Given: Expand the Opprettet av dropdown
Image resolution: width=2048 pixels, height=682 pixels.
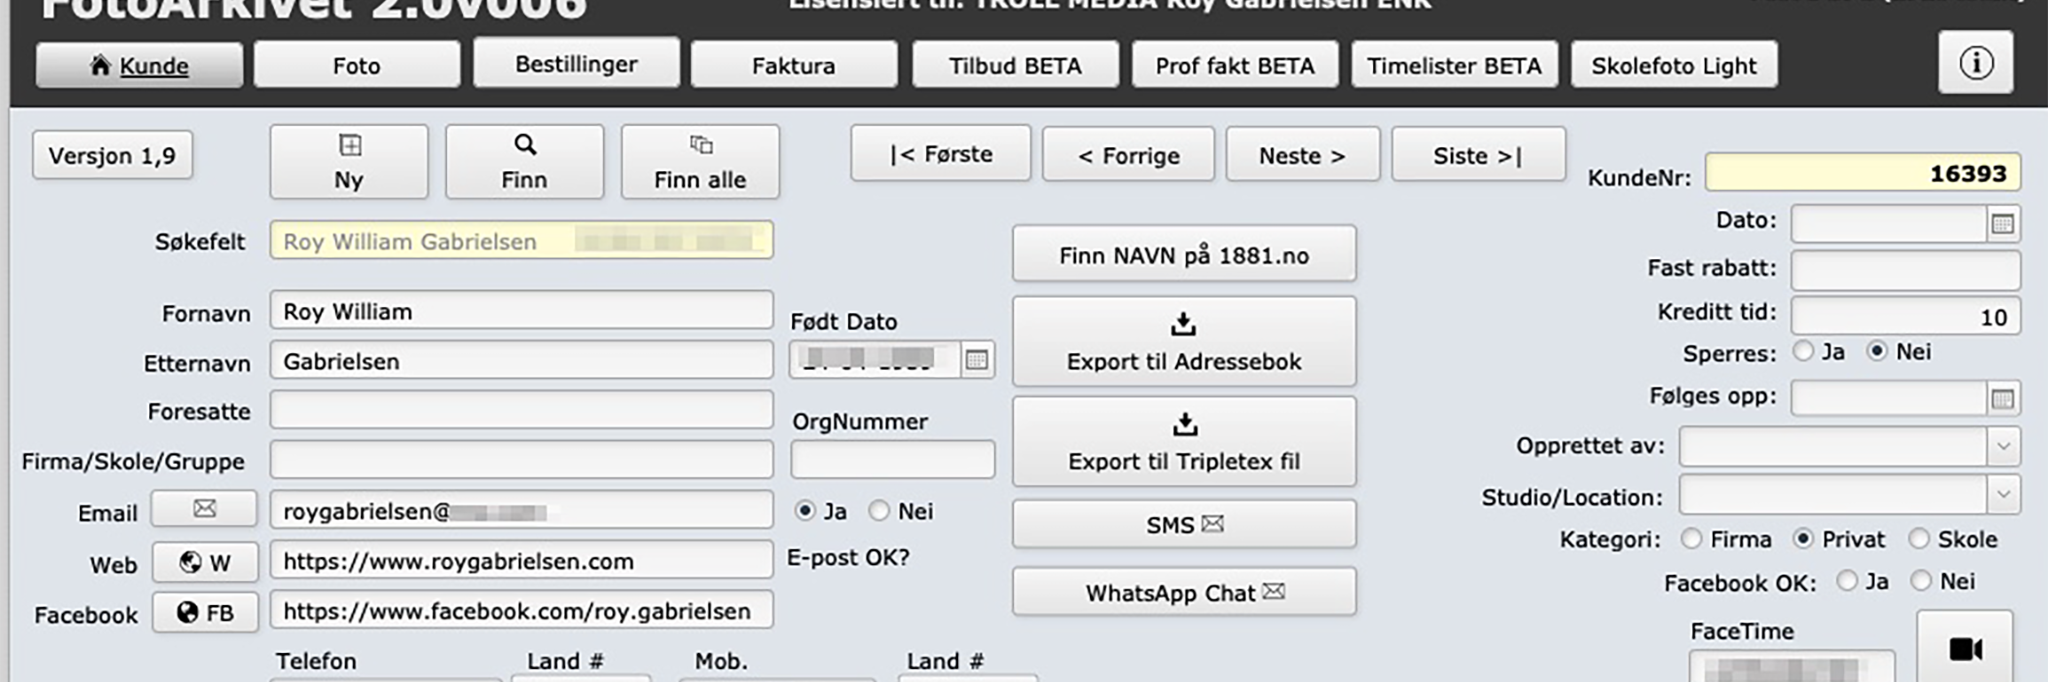Looking at the screenshot, I should tap(2002, 446).
